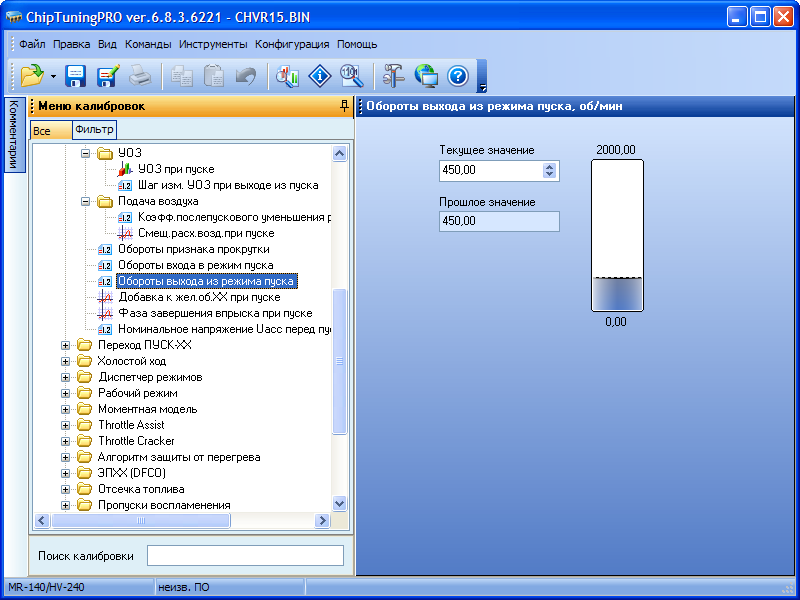Image resolution: width=800 pixels, height=600 pixels.
Task: Click the blue question mark help icon
Action: point(457,75)
